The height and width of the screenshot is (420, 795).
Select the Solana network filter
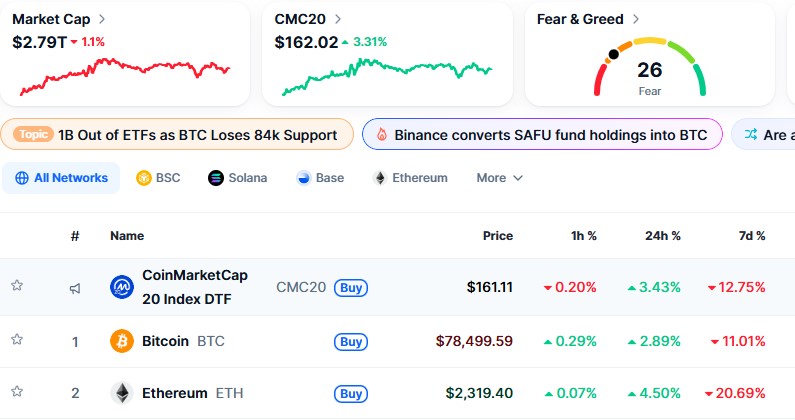coord(237,178)
